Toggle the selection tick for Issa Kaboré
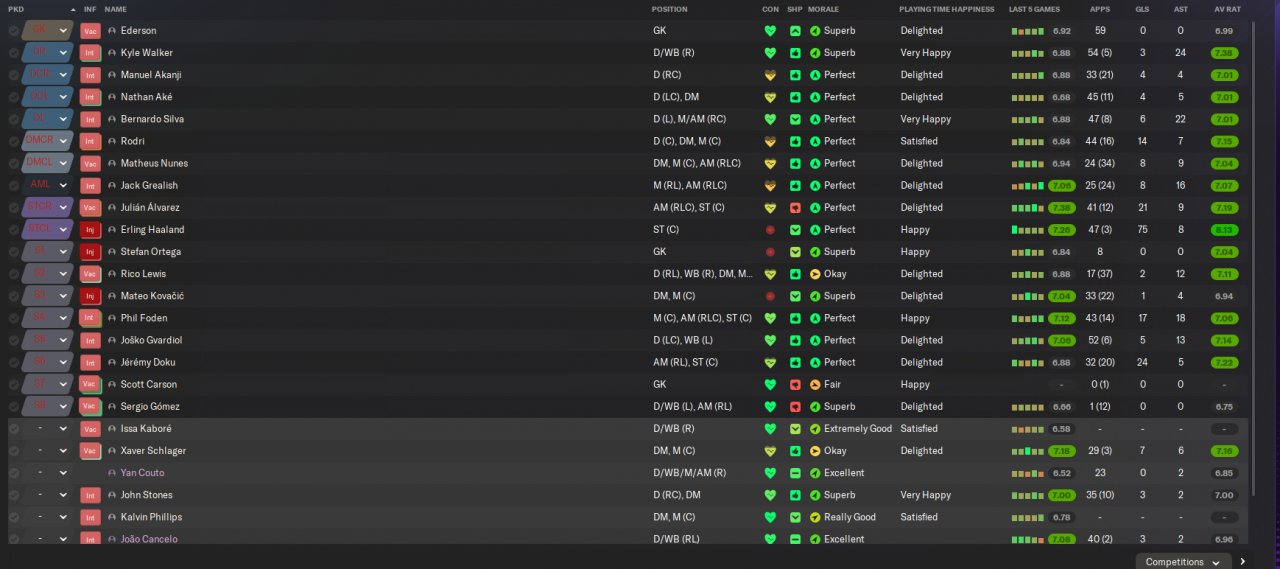 pos(14,429)
